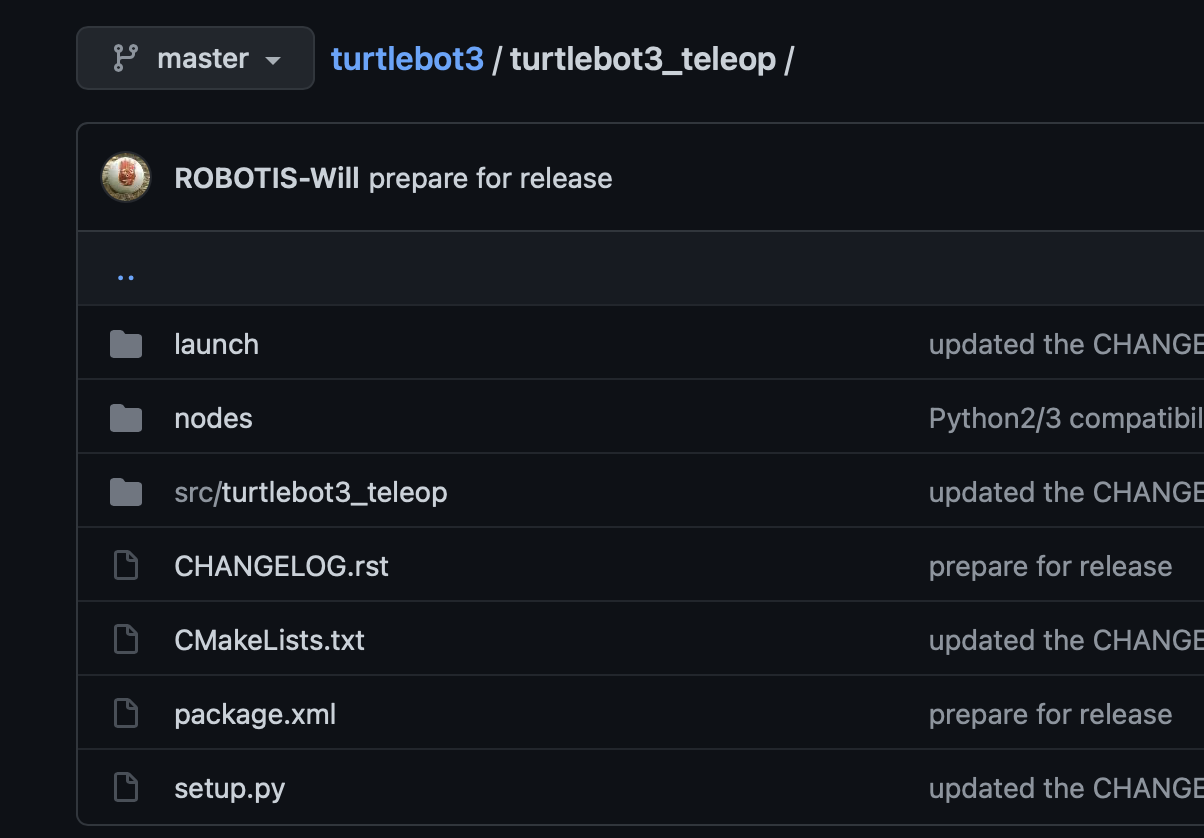The image size is (1204, 838).
Task: Open the master branch dropdown
Action: (195, 58)
